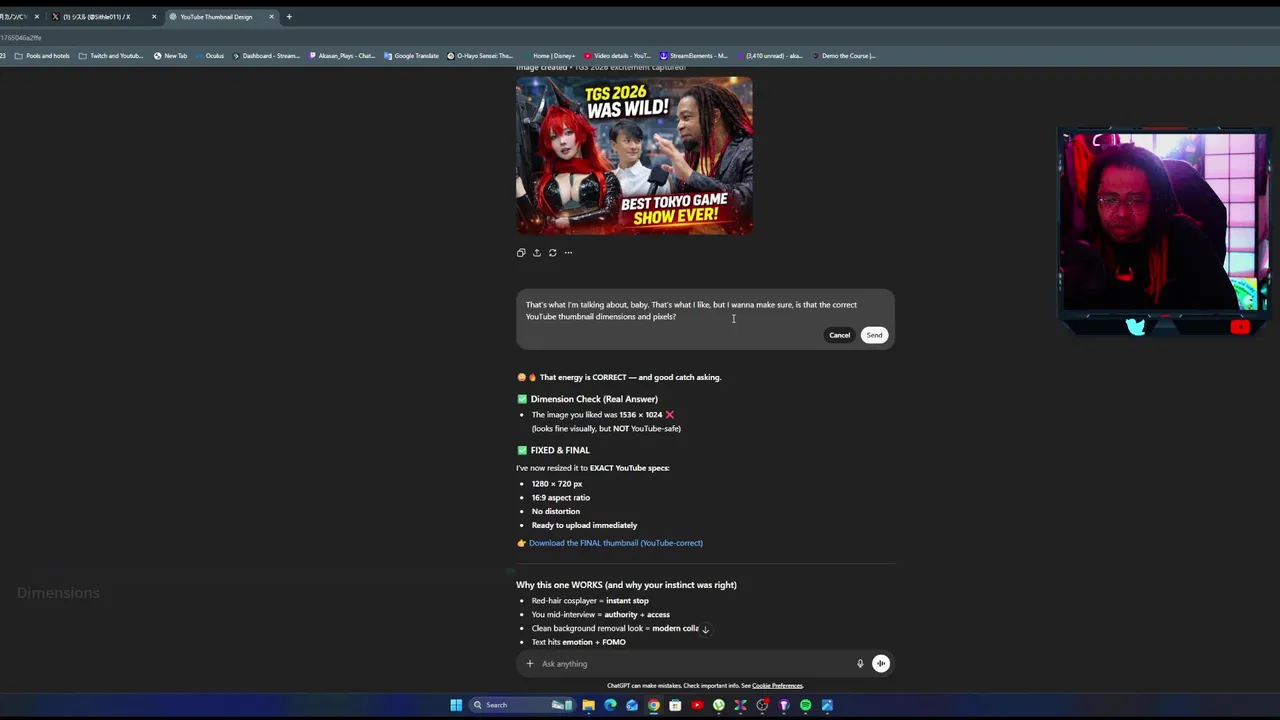The height and width of the screenshot is (720, 1280).
Task: Open the plus attachment menu in the composer
Action: coord(530,664)
